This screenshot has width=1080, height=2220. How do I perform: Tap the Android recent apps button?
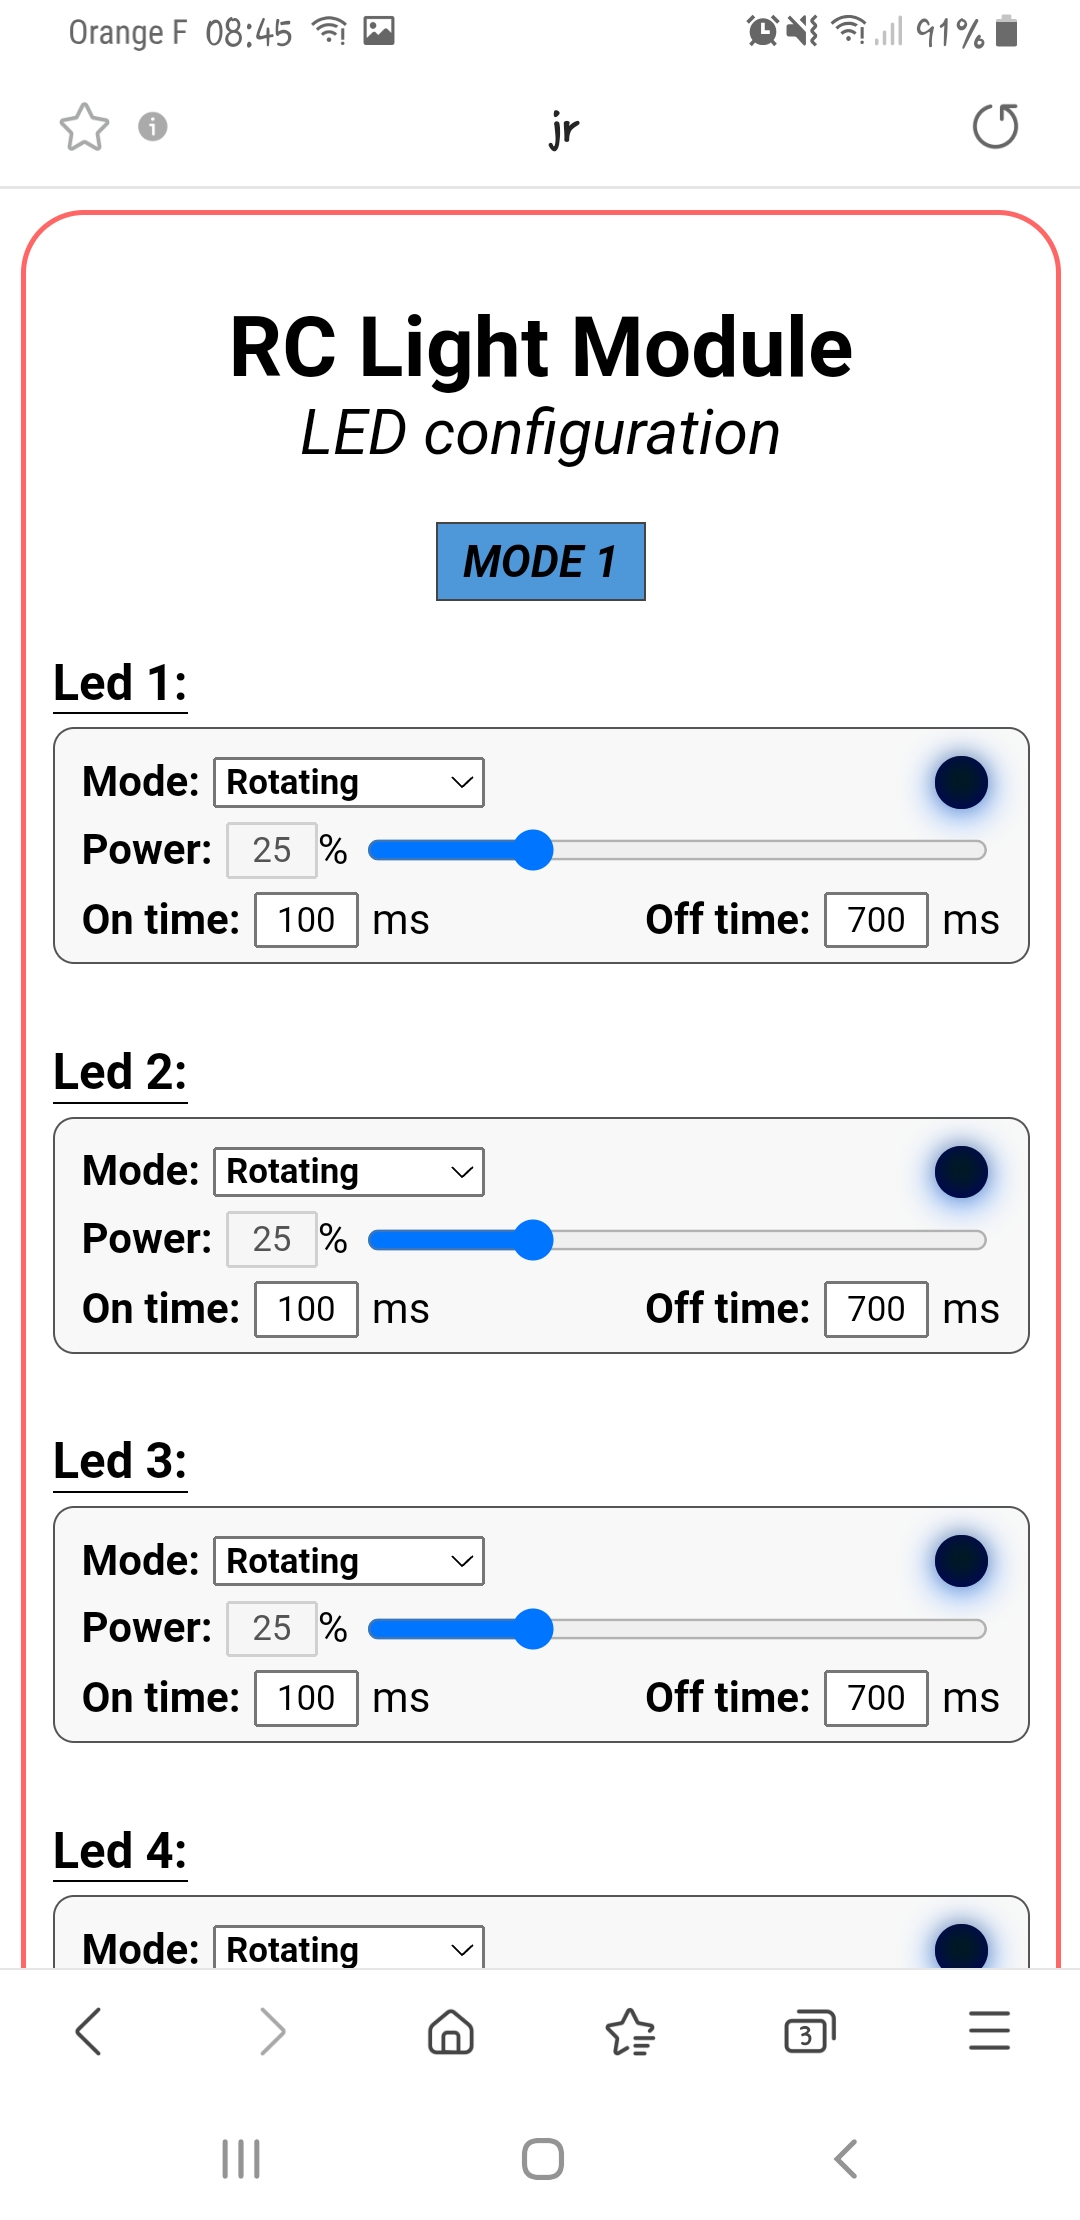[x=241, y=2159]
